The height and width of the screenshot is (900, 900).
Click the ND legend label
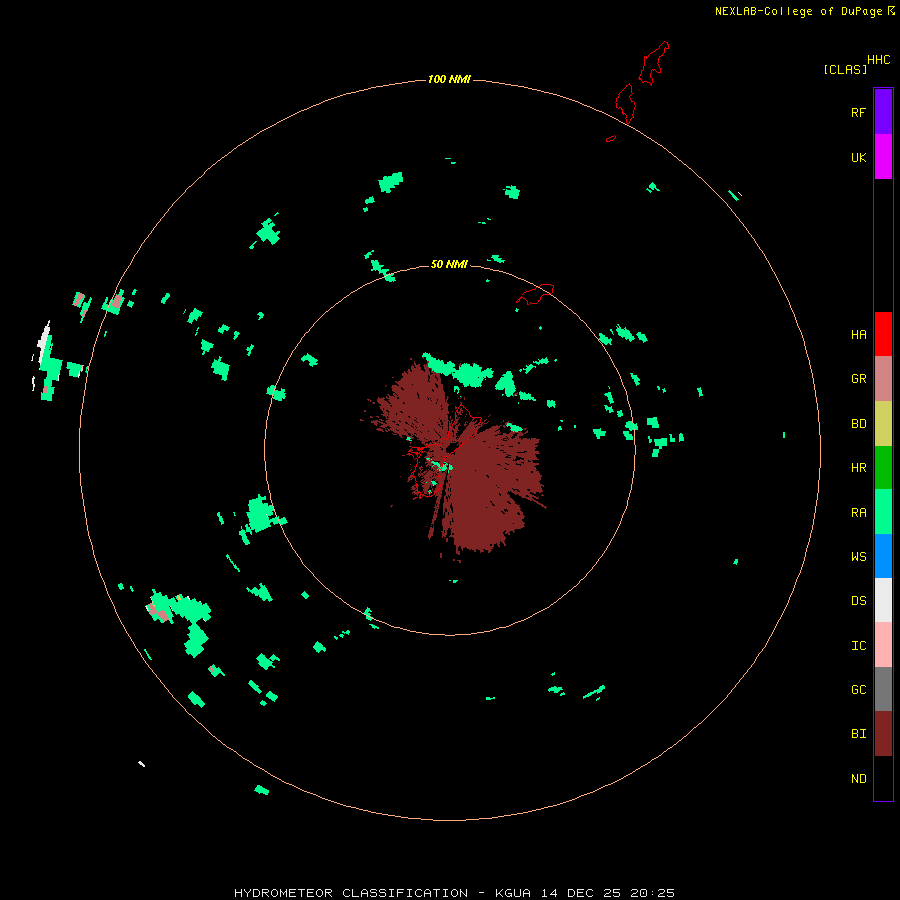click(x=858, y=779)
